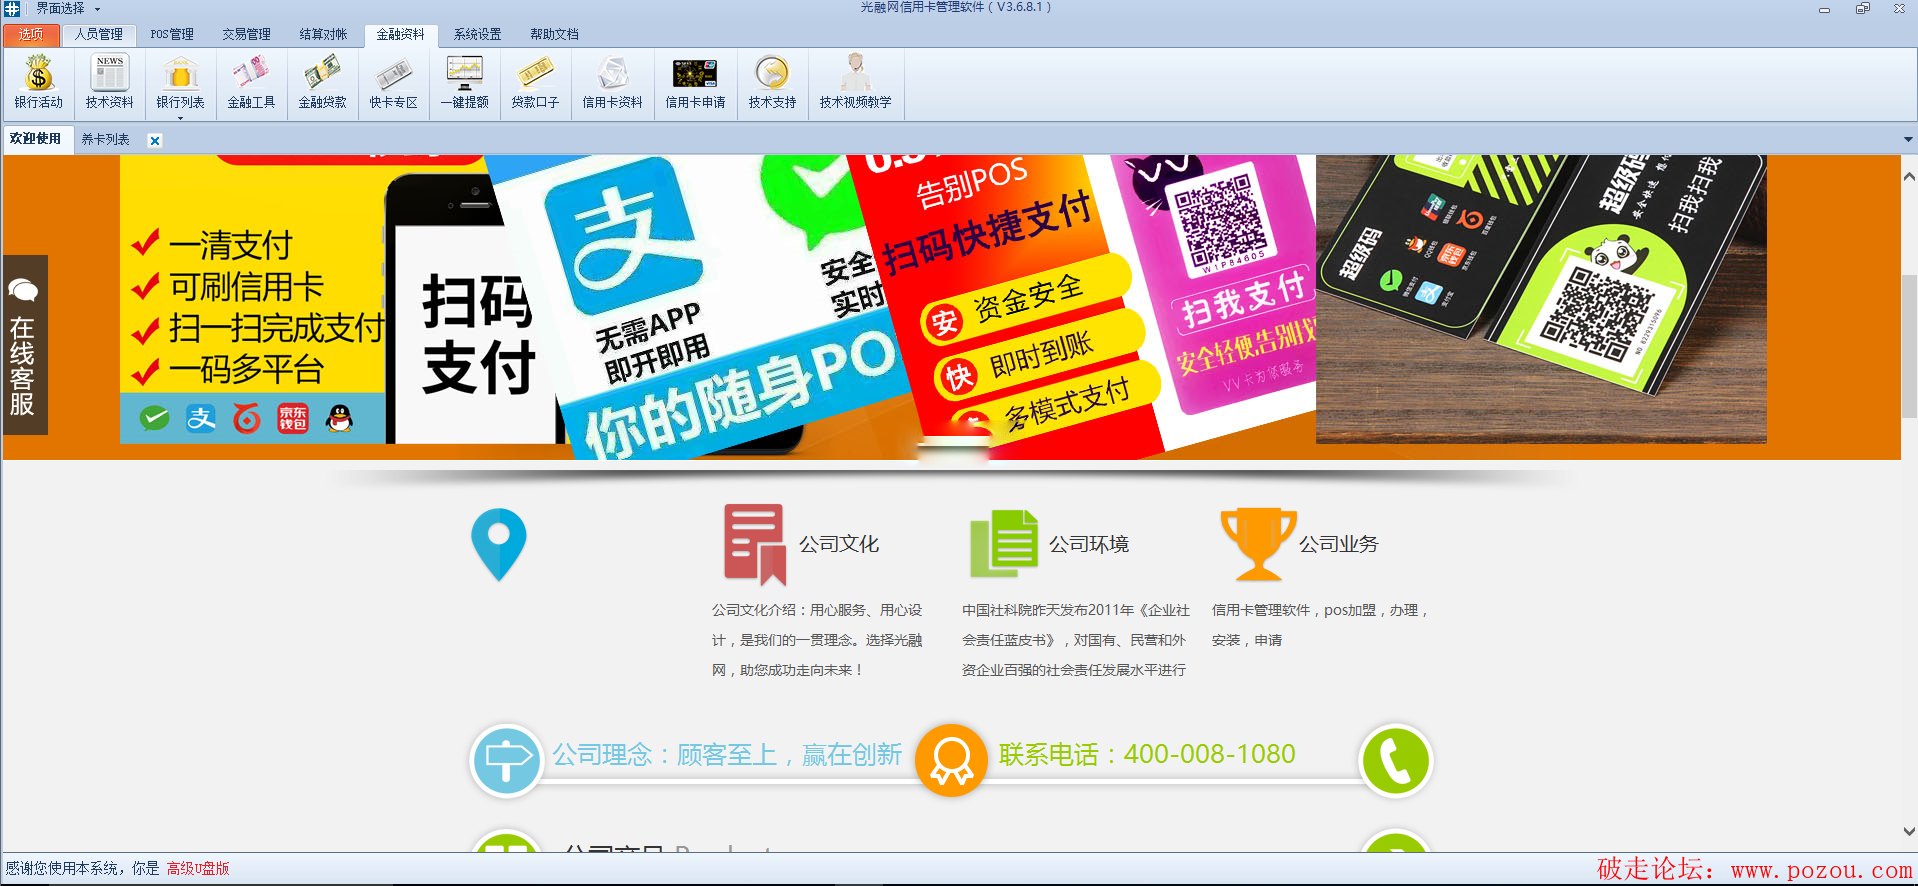Image resolution: width=1918 pixels, height=886 pixels.
Task: Switch to the 选项 ribbon tab
Action: tap(31, 35)
